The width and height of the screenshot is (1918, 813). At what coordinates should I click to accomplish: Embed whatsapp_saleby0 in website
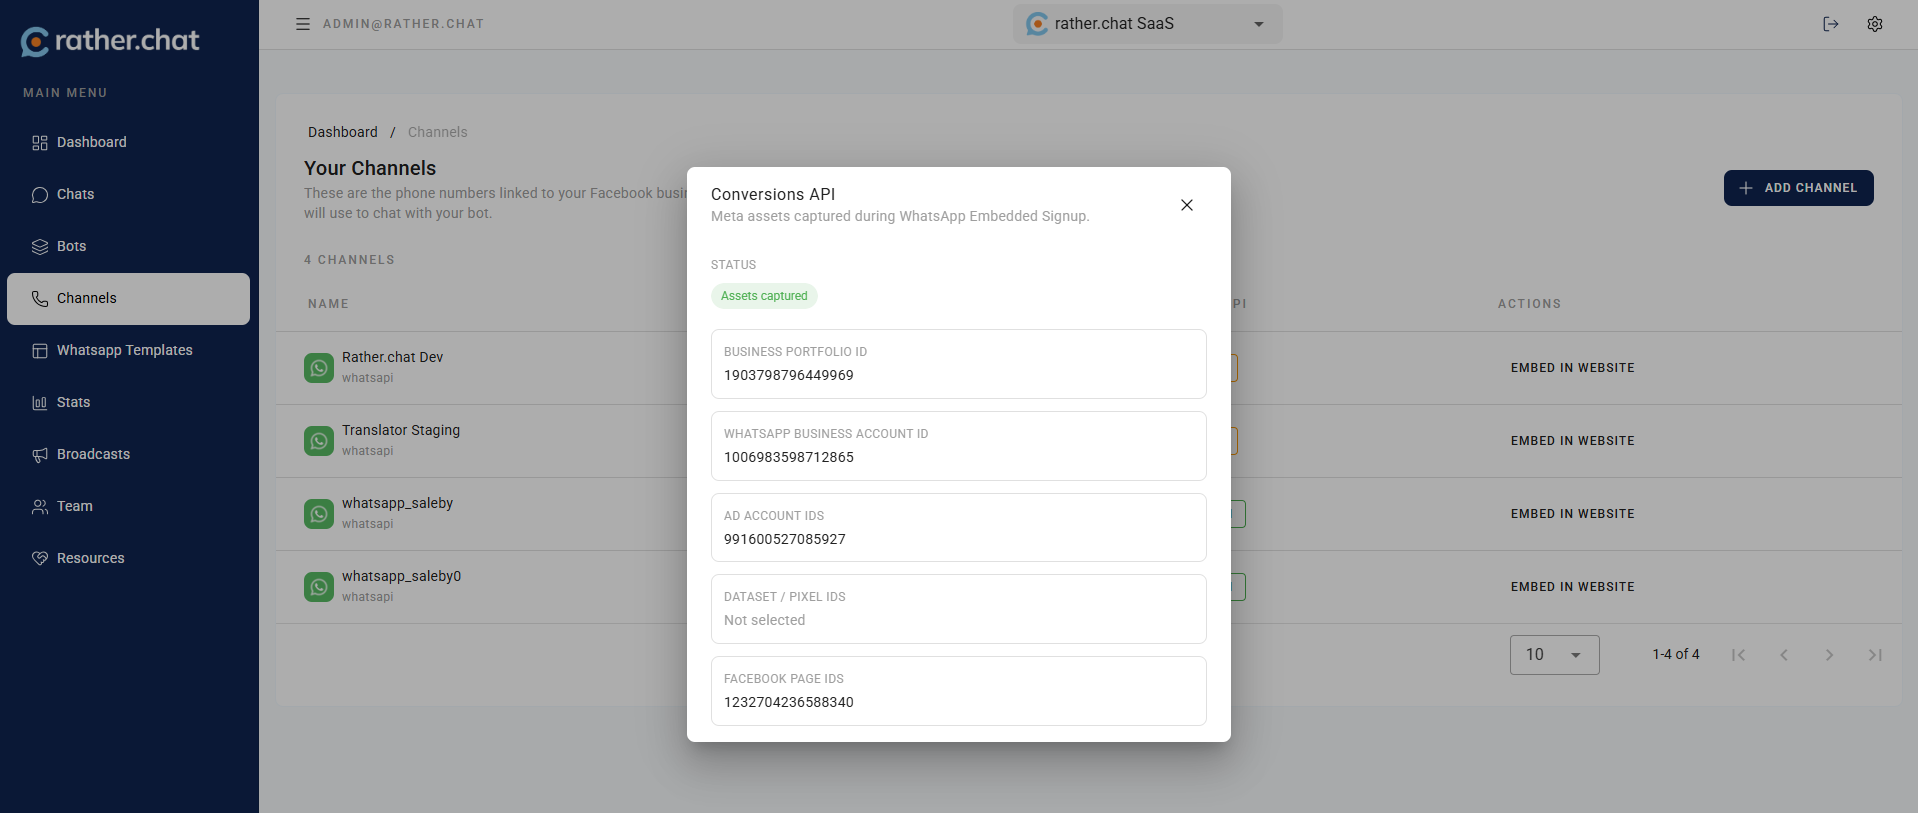click(x=1572, y=587)
